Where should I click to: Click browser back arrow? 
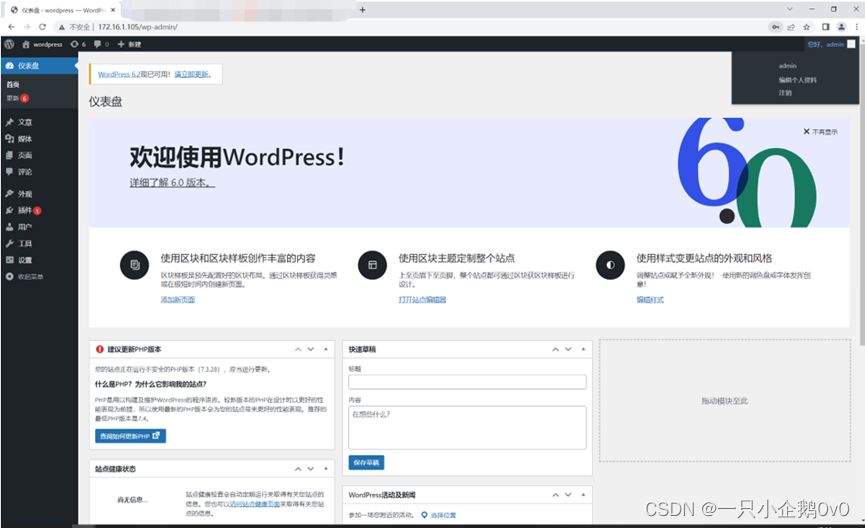pos(12,26)
